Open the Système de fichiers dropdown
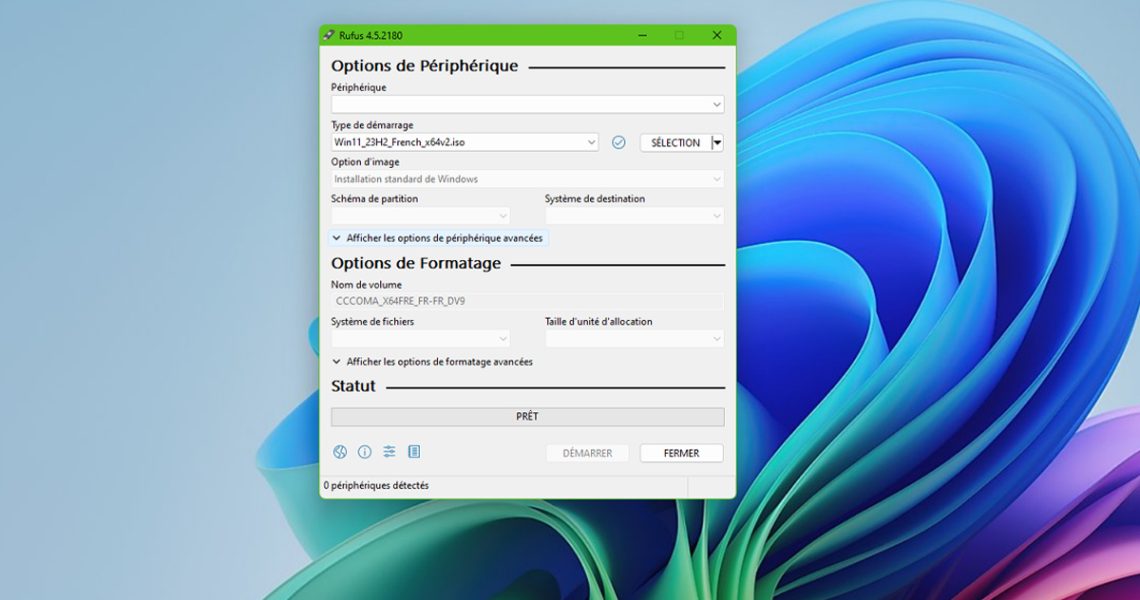 click(420, 339)
